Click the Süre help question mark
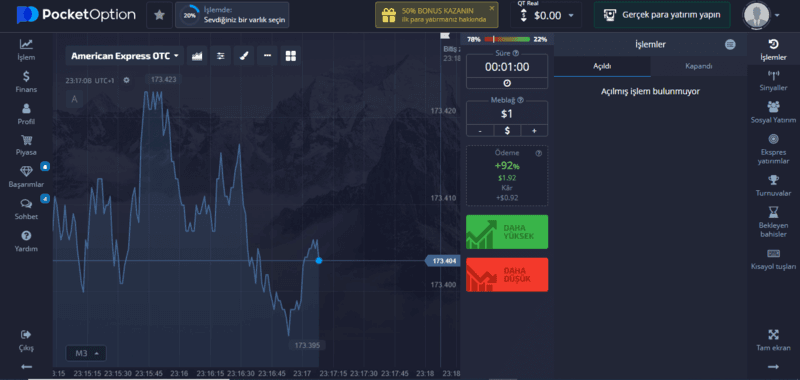Screen dimensions: 800x380 pyautogui.click(x=515, y=53)
